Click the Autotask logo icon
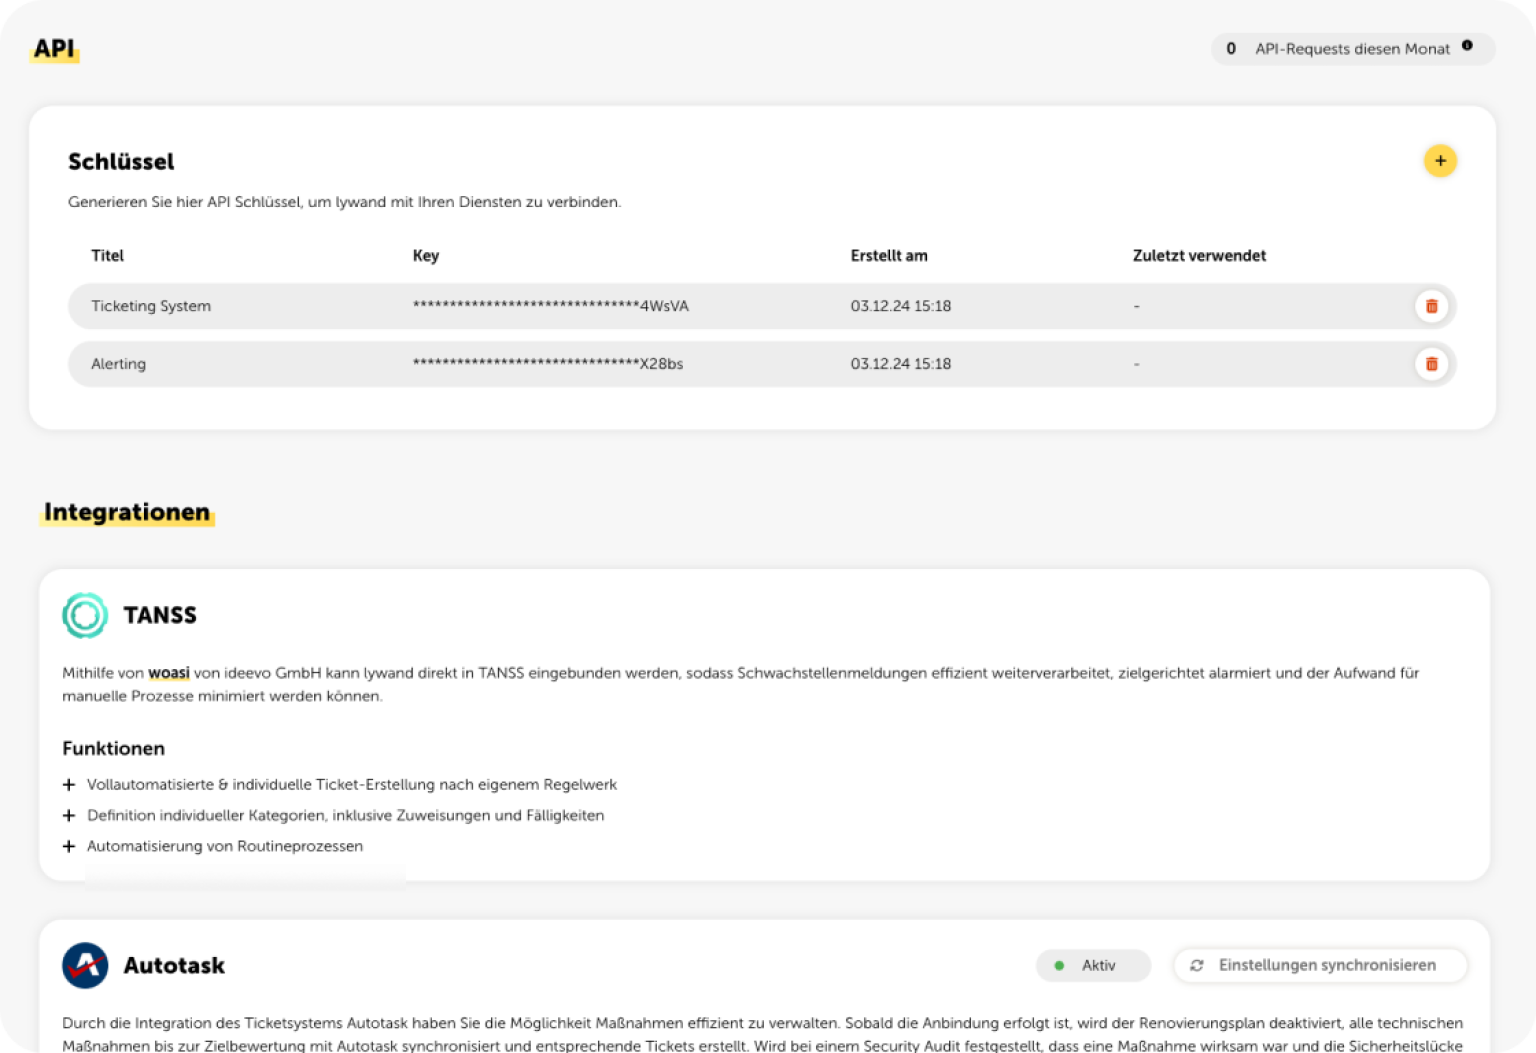The width and height of the screenshot is (1536, 1053). (x=85, y=965)
